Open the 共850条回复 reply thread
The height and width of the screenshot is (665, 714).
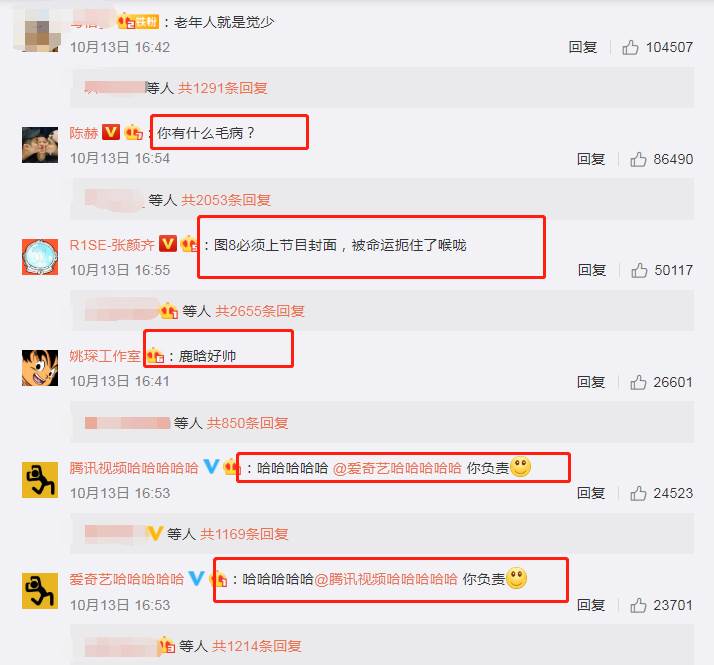pyautogui.click(x=247, y=423)
